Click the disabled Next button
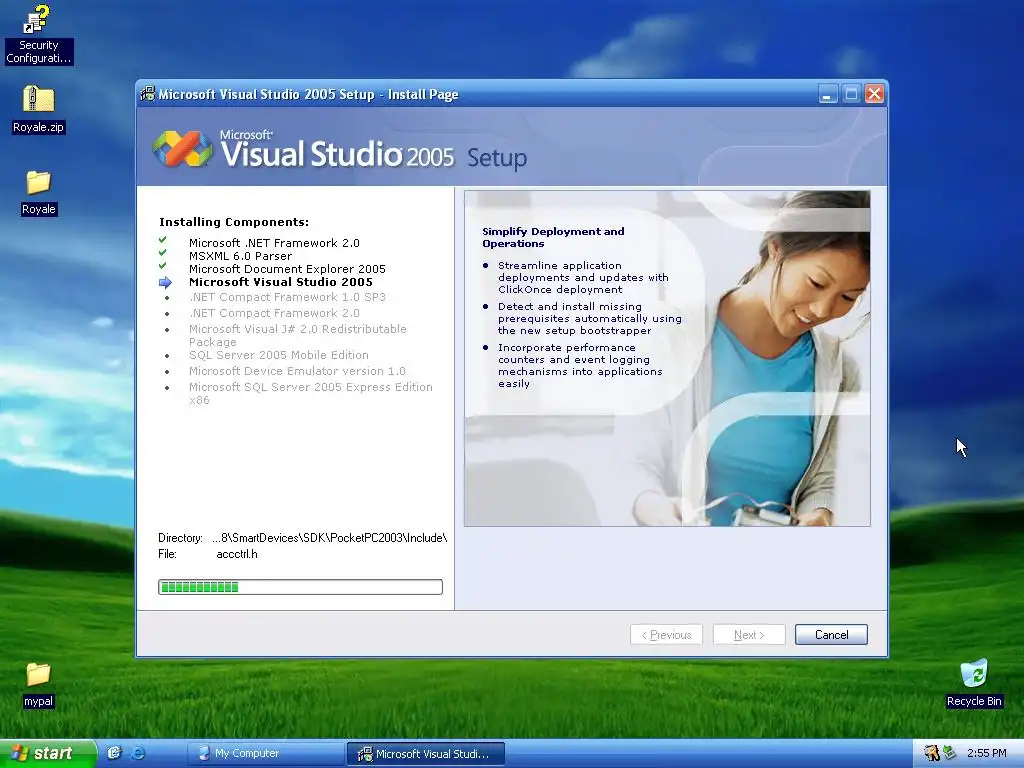 pos(748,635)
